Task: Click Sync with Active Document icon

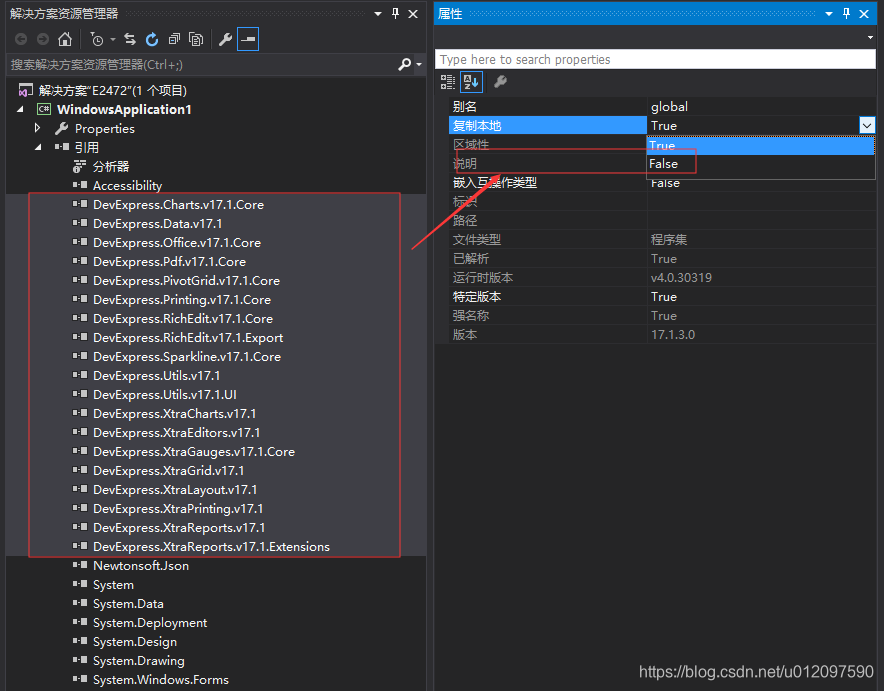Action: [x=130, y=39]
